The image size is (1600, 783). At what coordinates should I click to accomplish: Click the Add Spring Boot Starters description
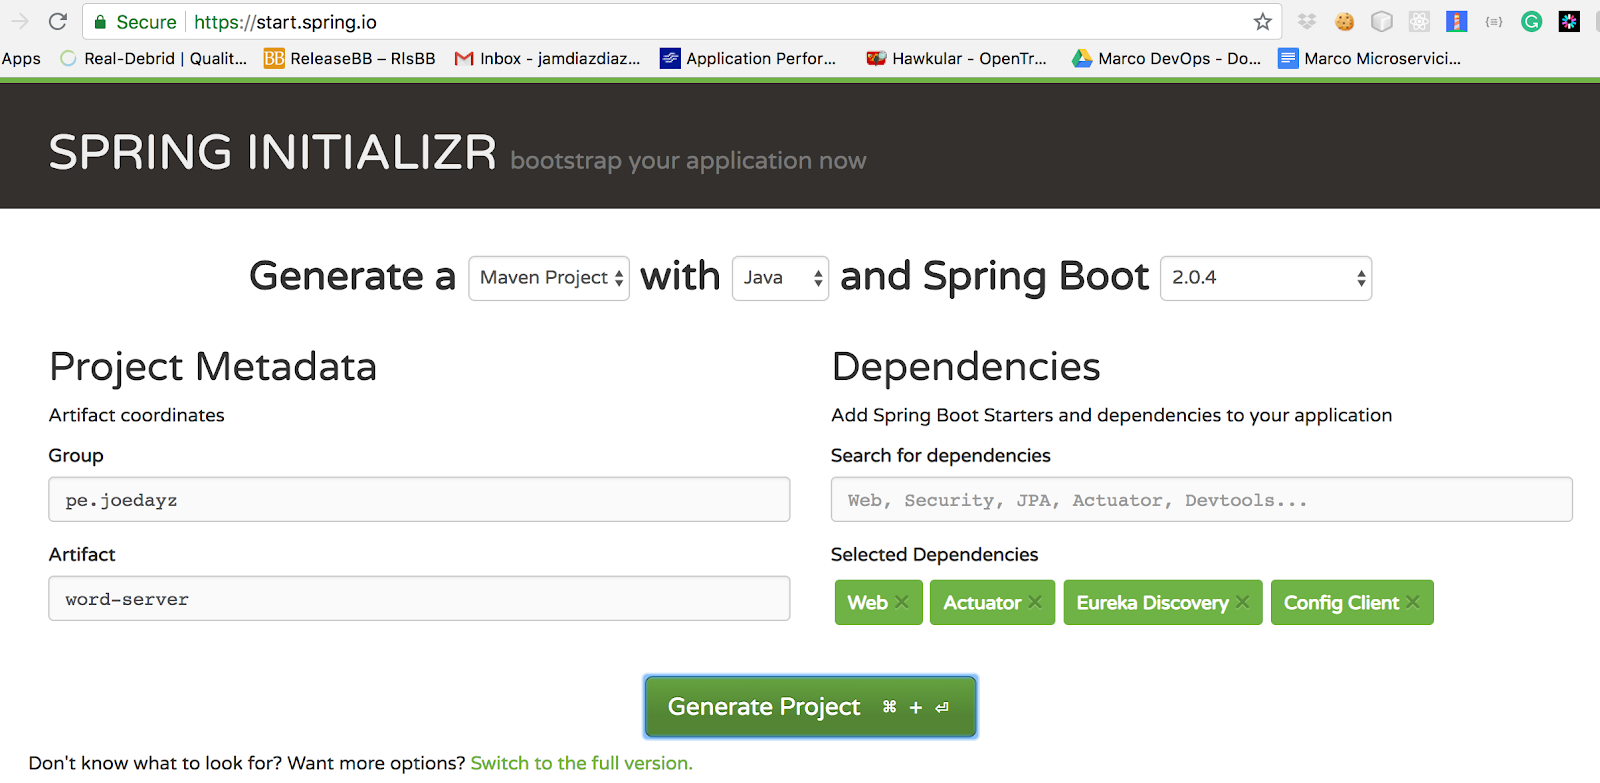[1111, 415]
